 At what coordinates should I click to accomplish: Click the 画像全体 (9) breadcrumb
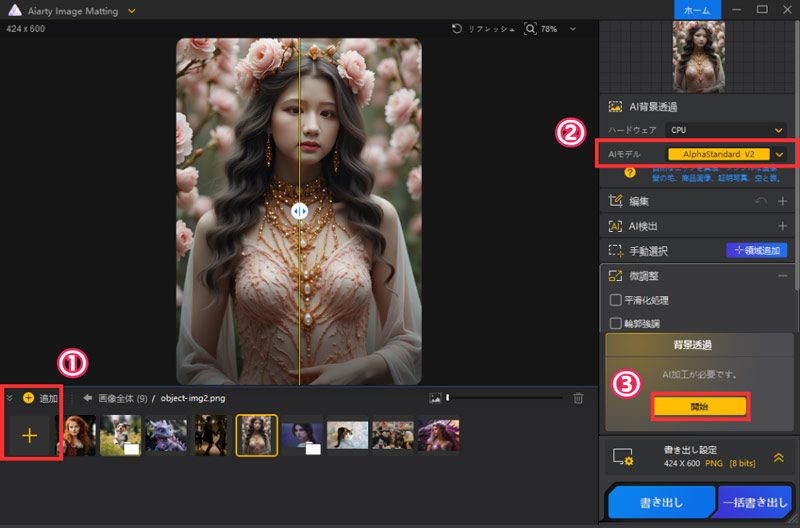122,398
